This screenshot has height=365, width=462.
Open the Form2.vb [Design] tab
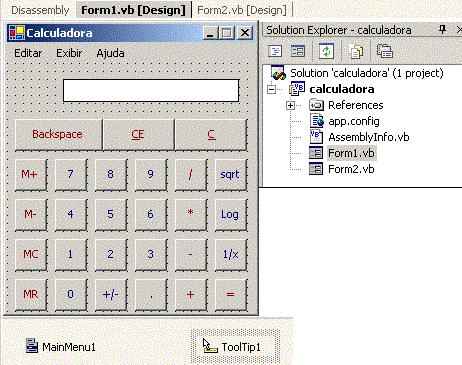click(x=242, y=10)
